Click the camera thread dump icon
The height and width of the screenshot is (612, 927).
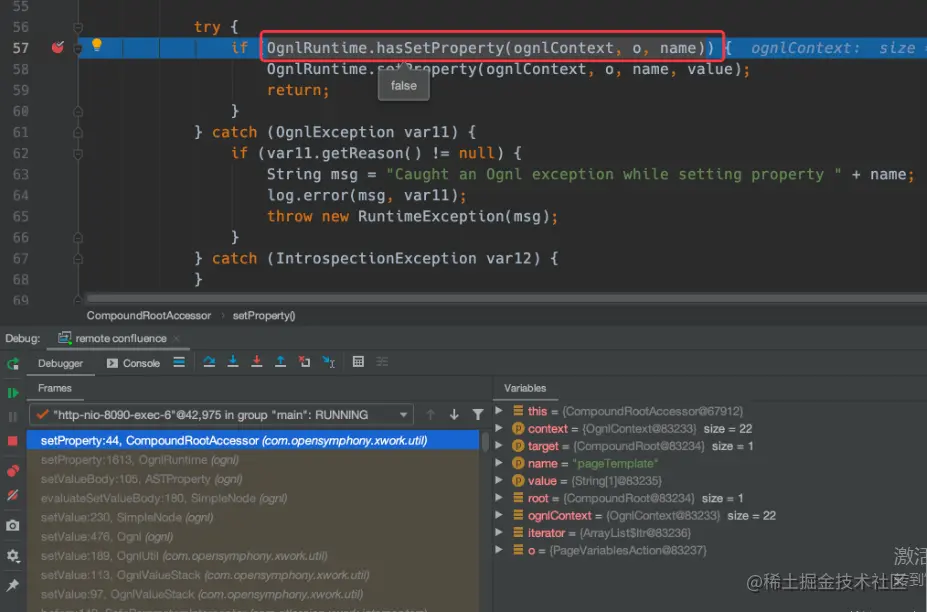12,525
